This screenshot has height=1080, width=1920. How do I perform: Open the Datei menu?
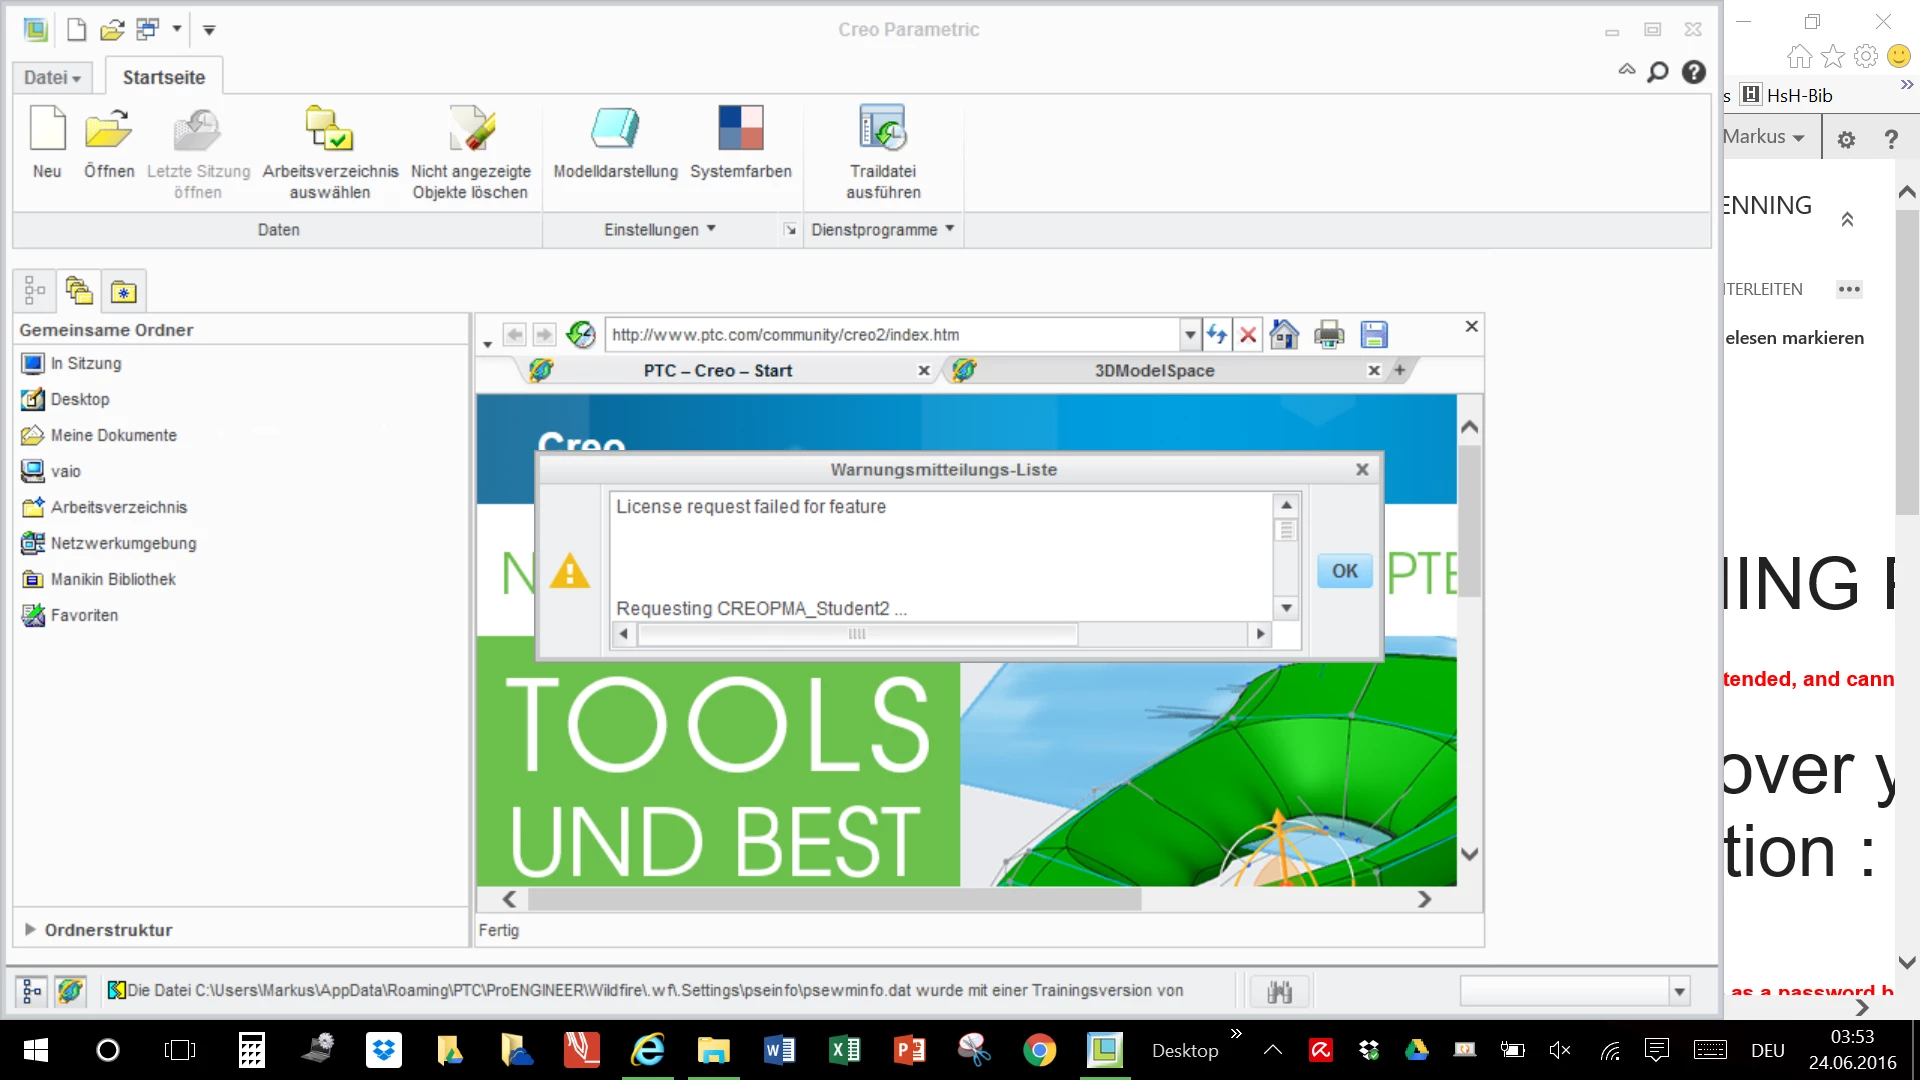(x=52, y=78)
